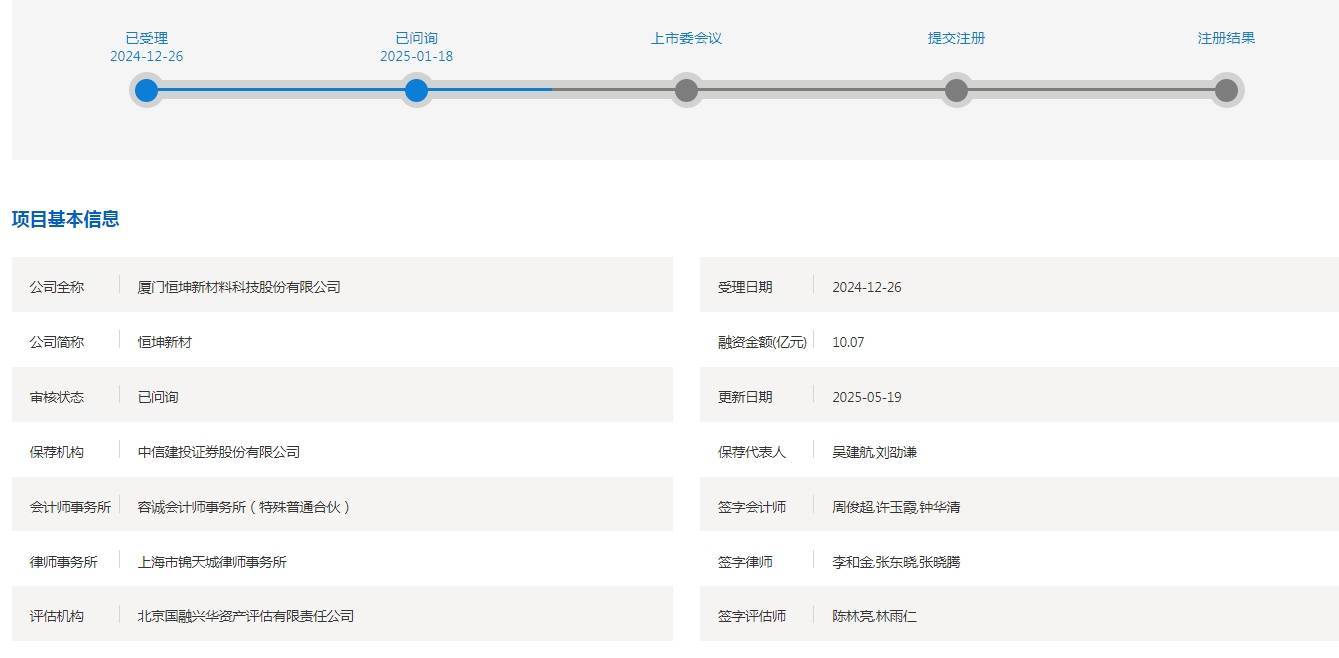The width and height of the screenshot is (1339, 658).
Task: Select the 上市委会议 gray stage circle
Action: coord(686,90)
